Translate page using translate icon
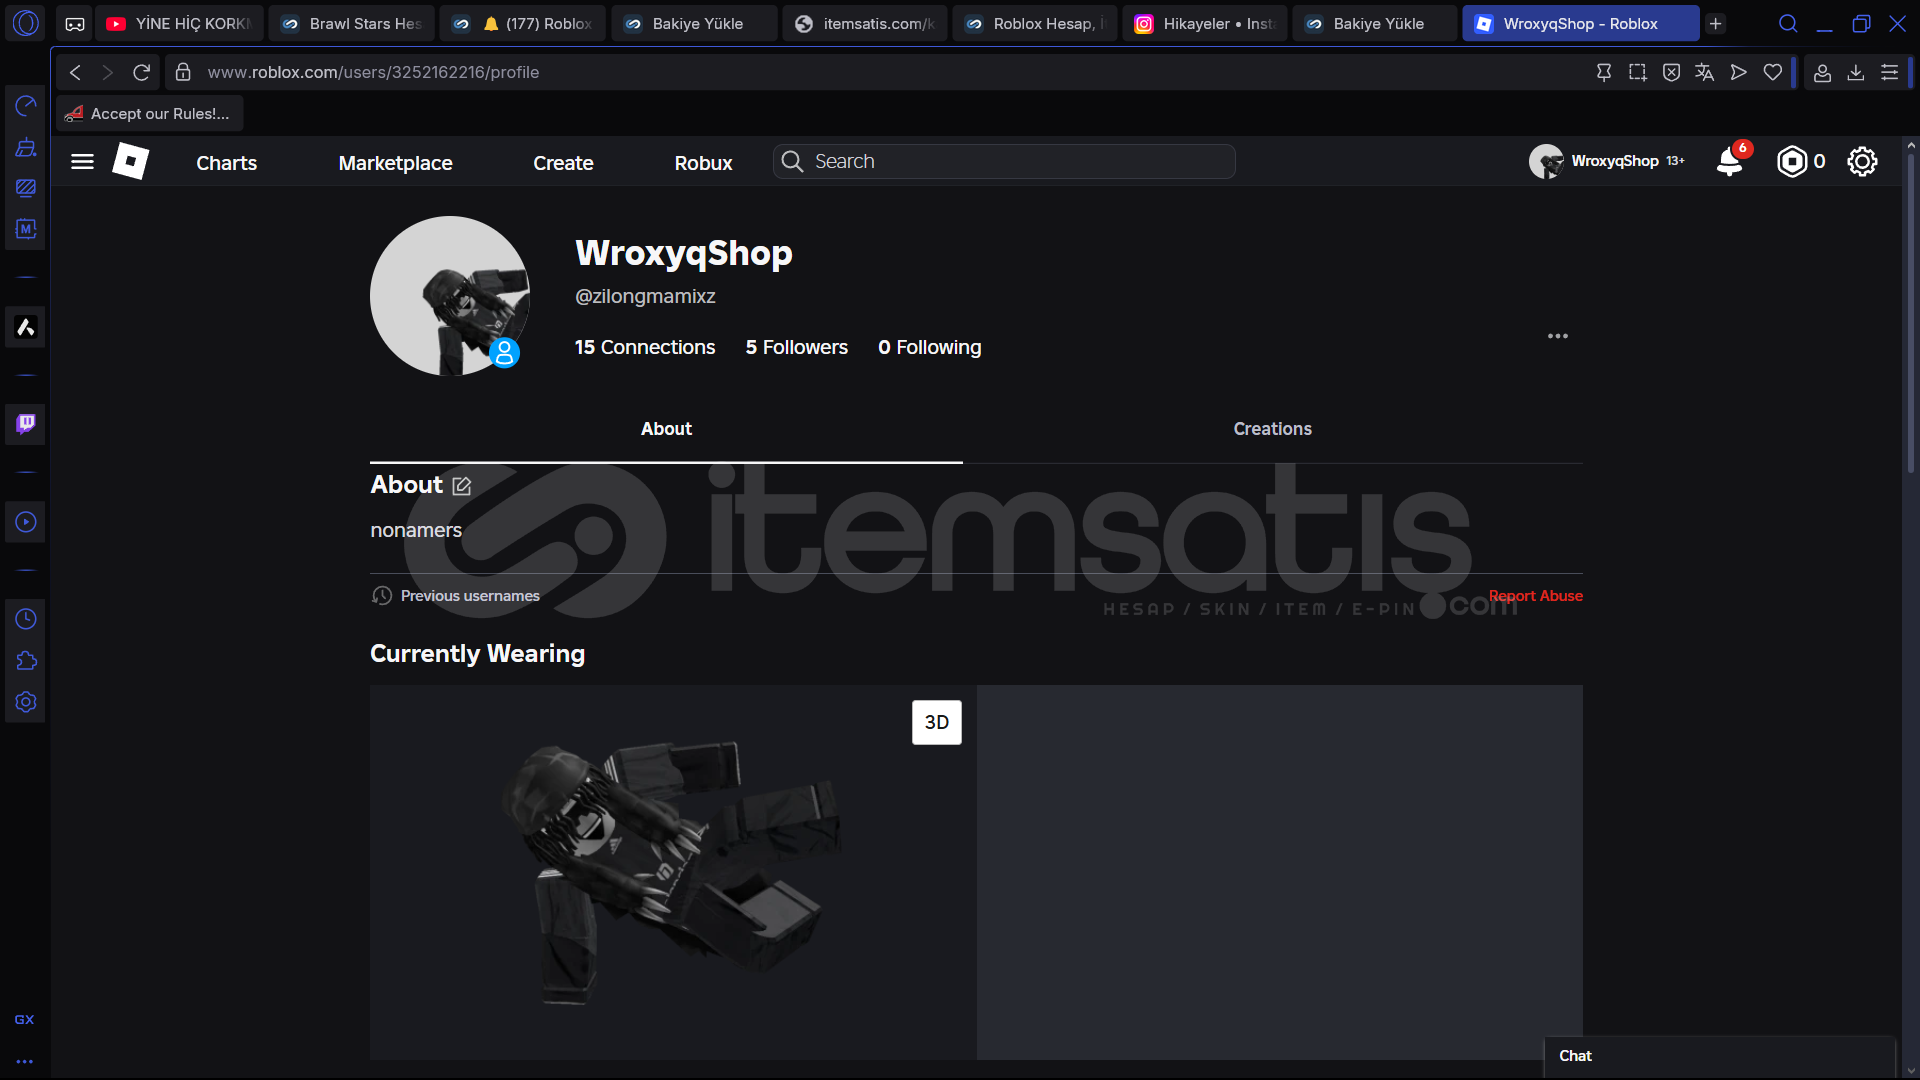This screenshot has width=1920, height=1080. click(1705, 72)
